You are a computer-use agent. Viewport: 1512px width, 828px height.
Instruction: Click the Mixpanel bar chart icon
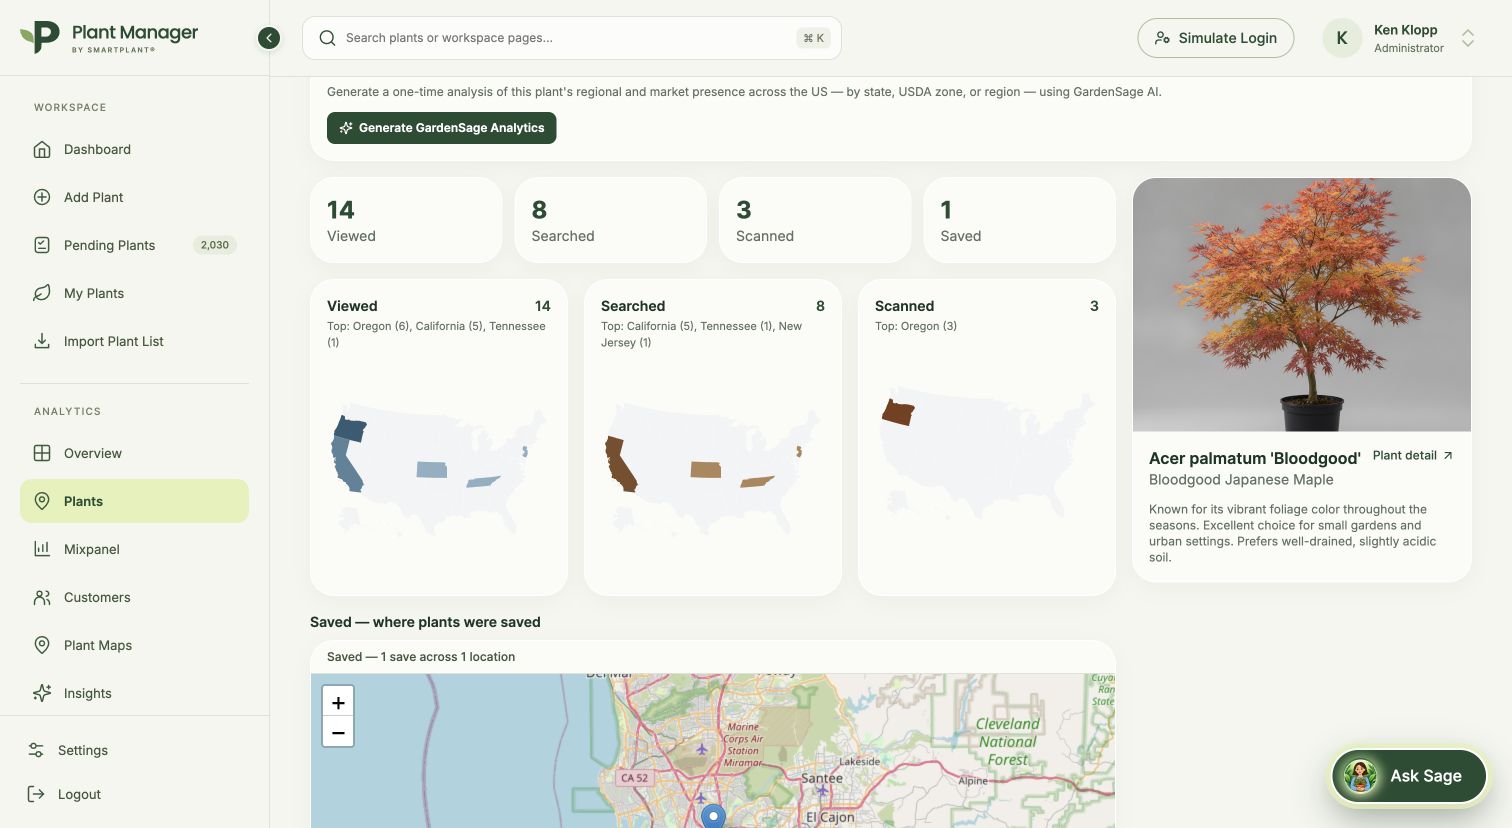click(x=42, y=549)
